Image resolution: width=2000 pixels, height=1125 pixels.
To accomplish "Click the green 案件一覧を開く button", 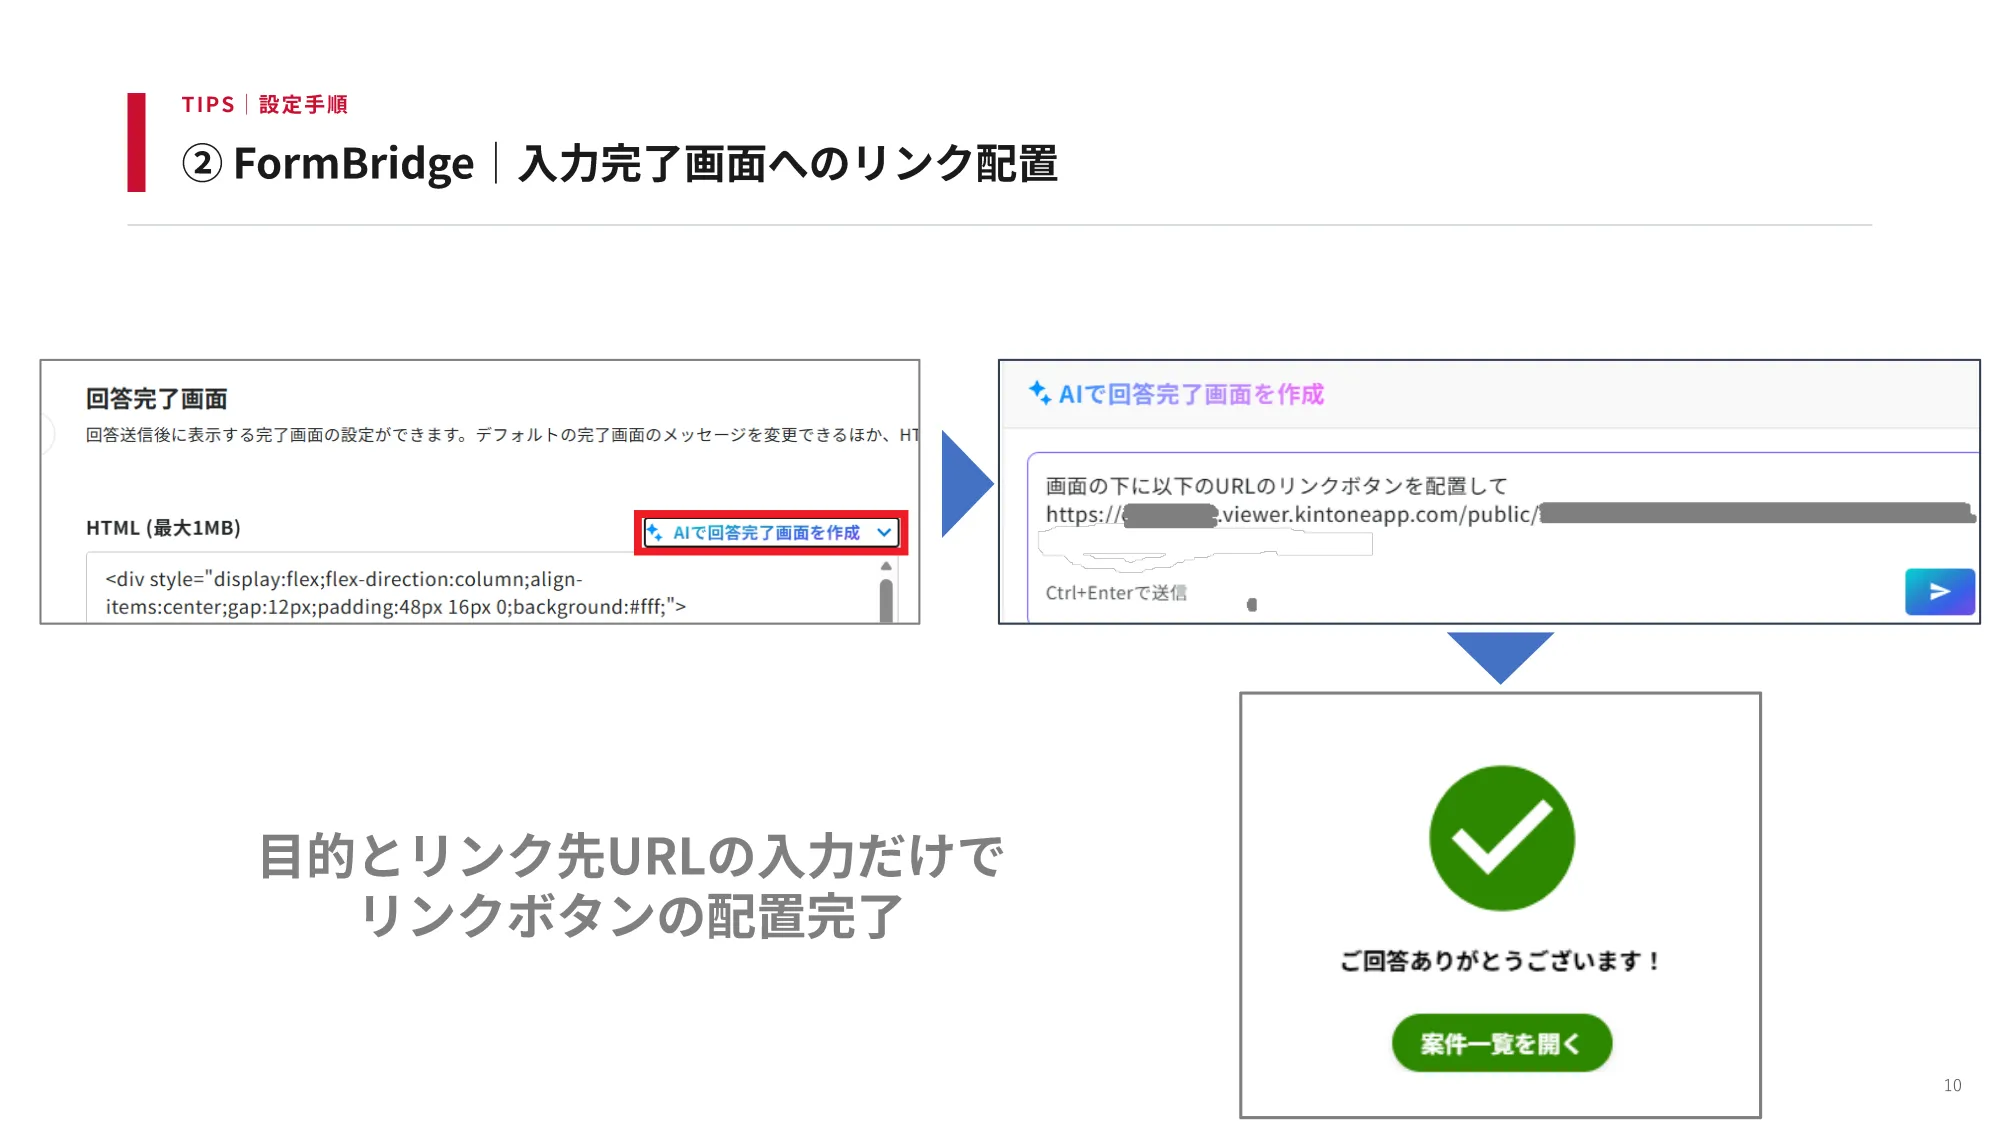I will (1501, 1043).
